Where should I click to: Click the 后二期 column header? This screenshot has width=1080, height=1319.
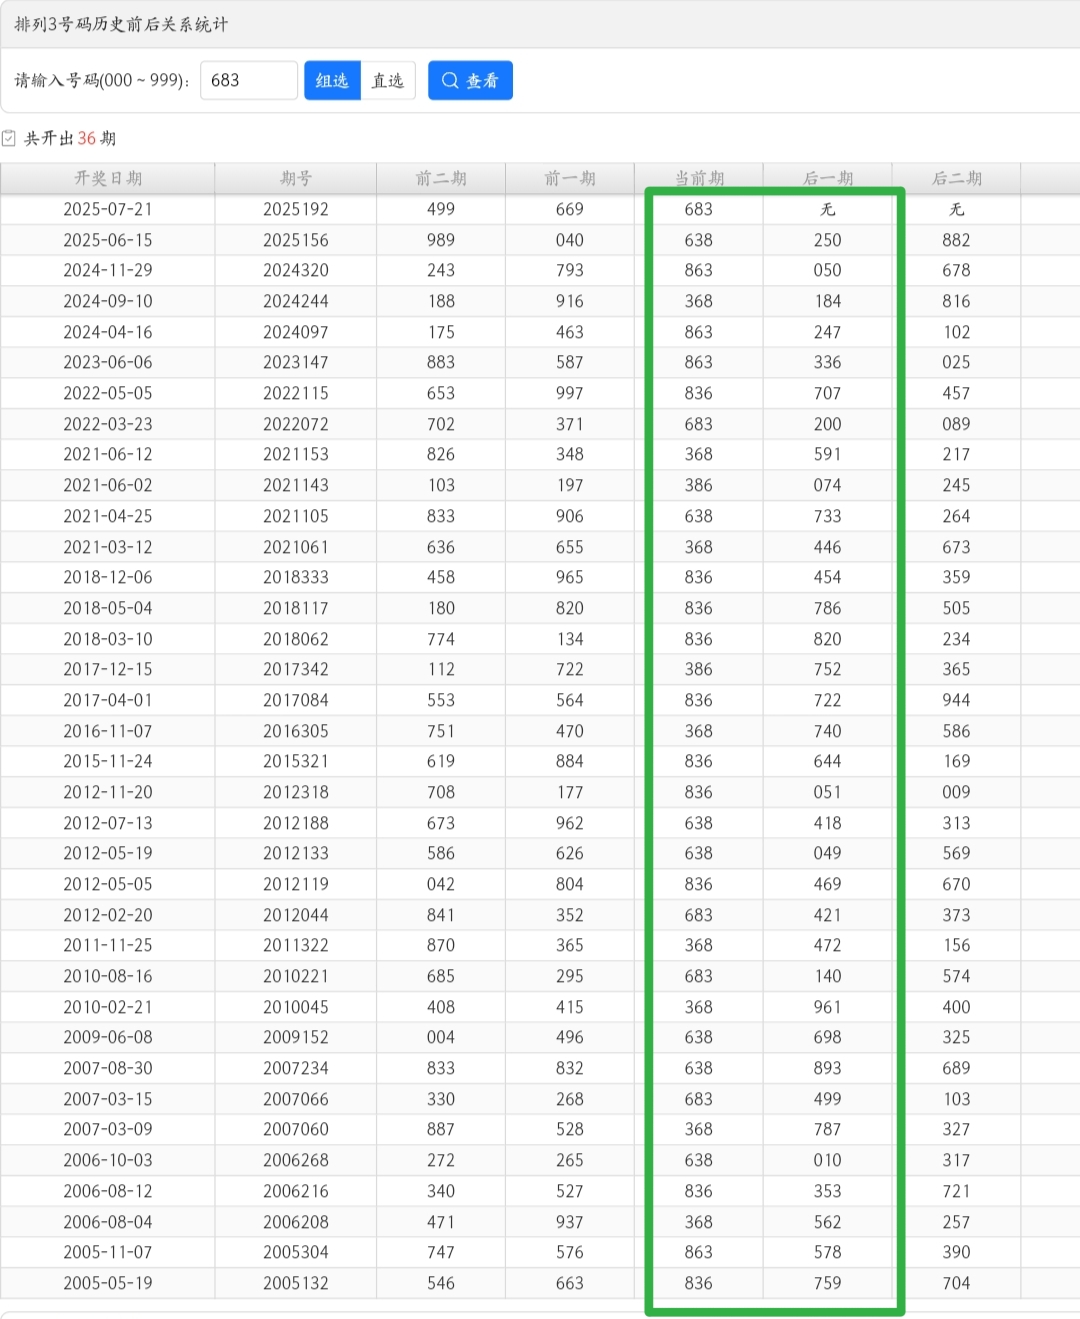[x=957, y=178]
